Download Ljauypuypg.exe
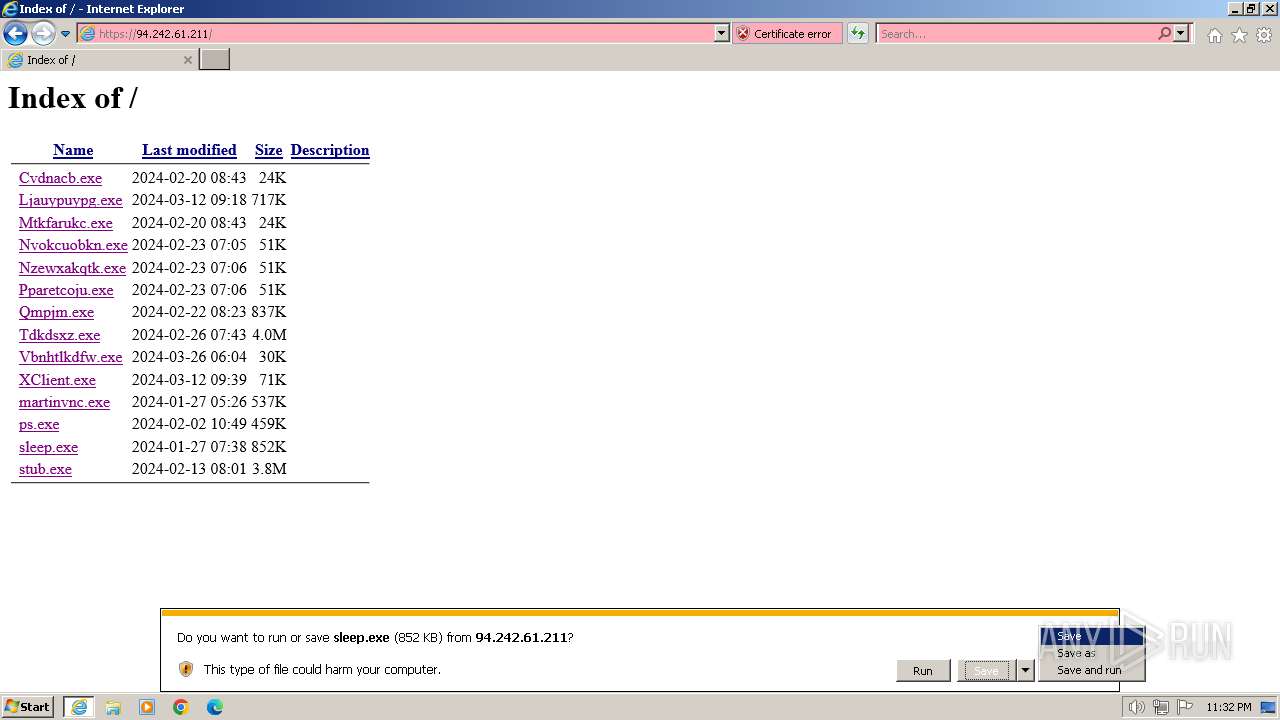 pos(70,200)
